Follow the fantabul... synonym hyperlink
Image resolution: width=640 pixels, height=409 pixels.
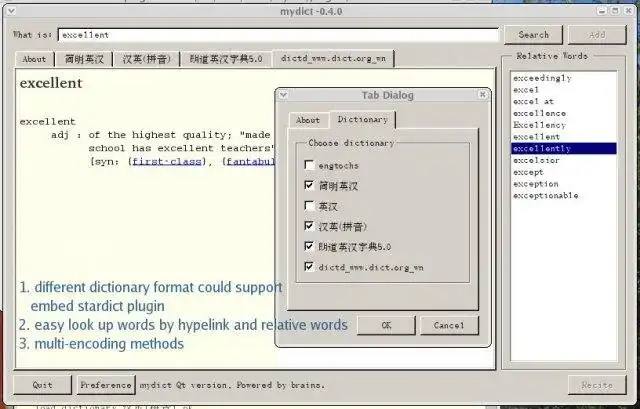pos(251,162)
